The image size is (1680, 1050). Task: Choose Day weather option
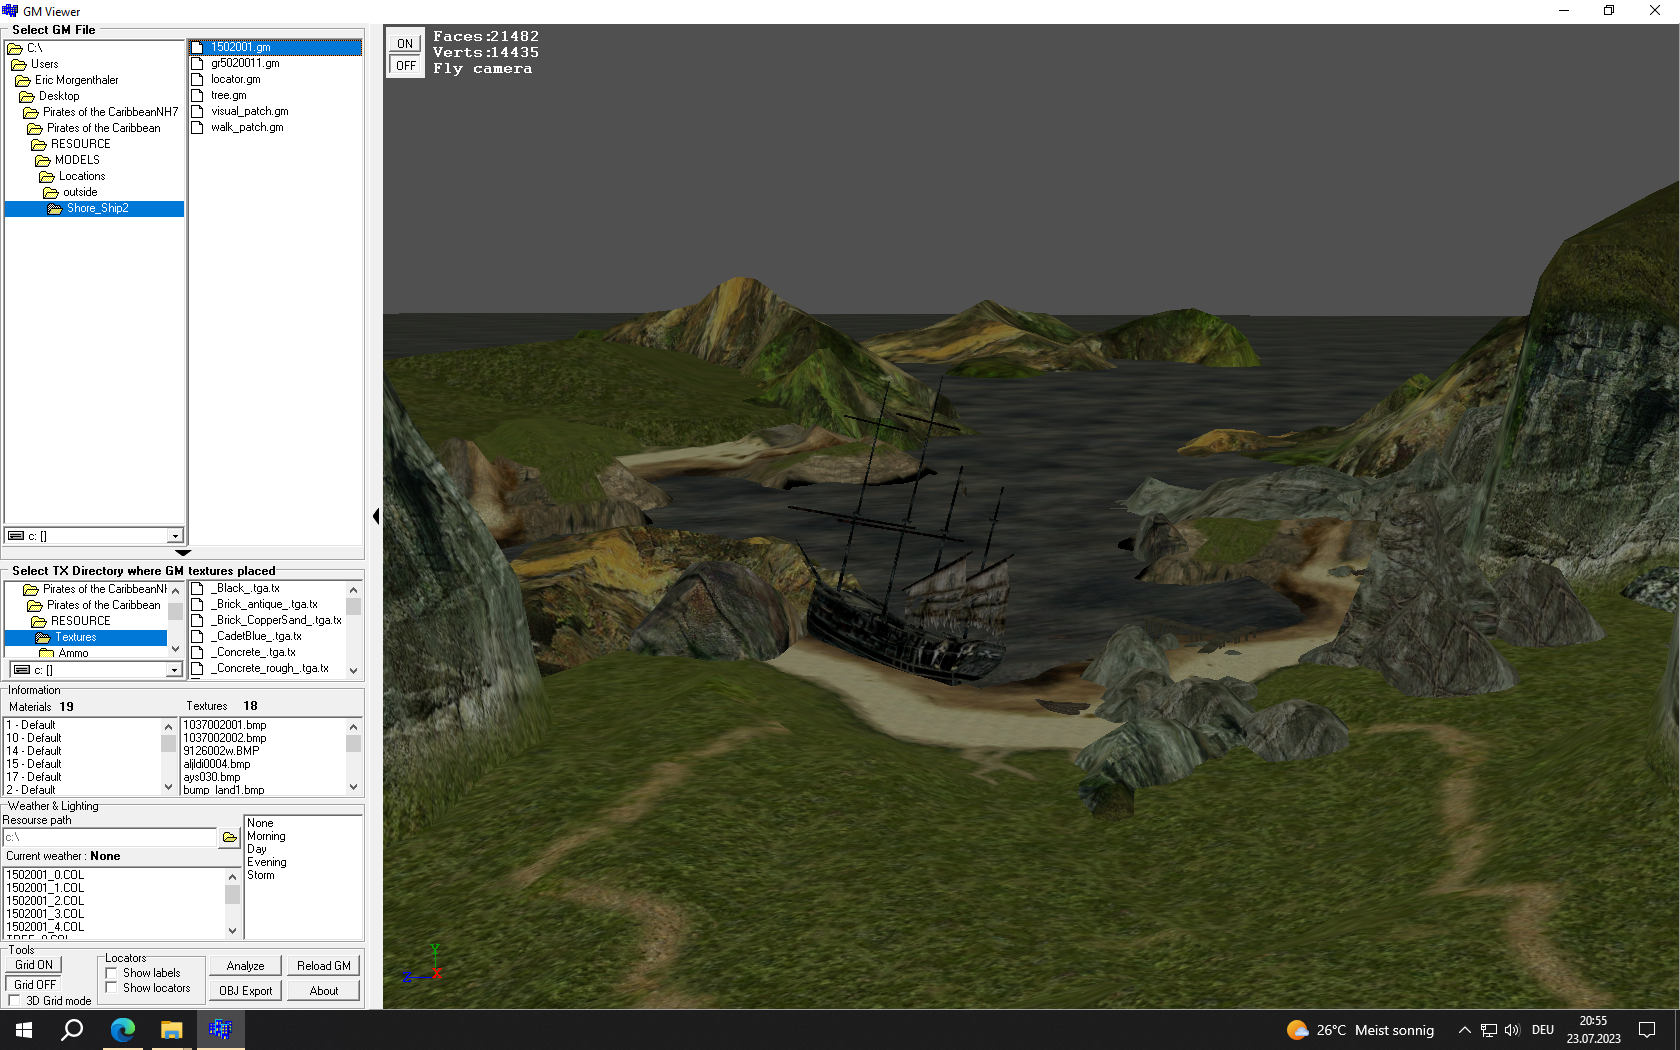257,849
